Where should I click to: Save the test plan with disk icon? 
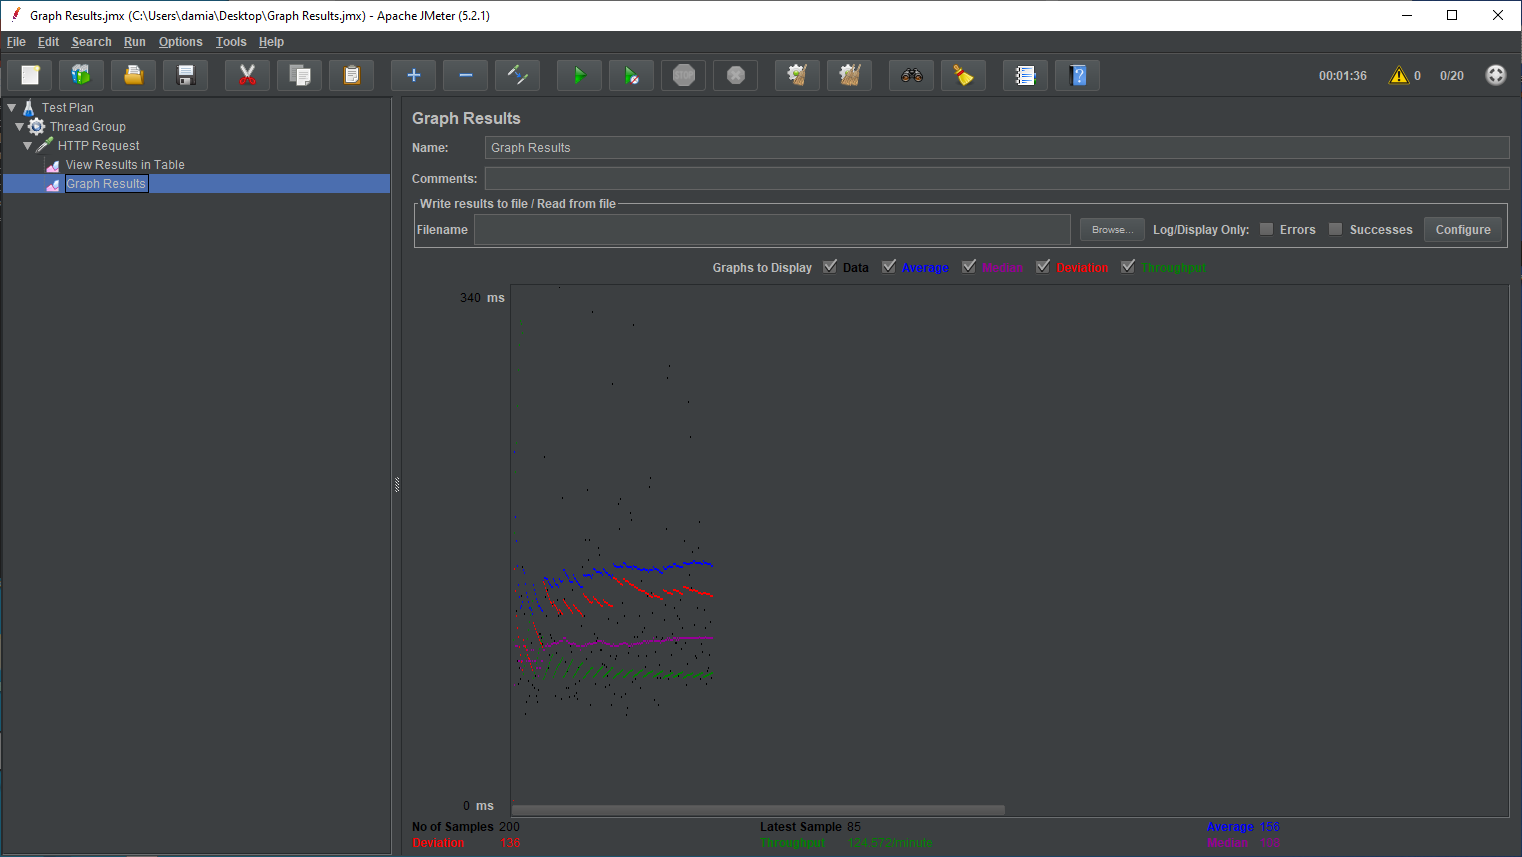click(186, 75)
